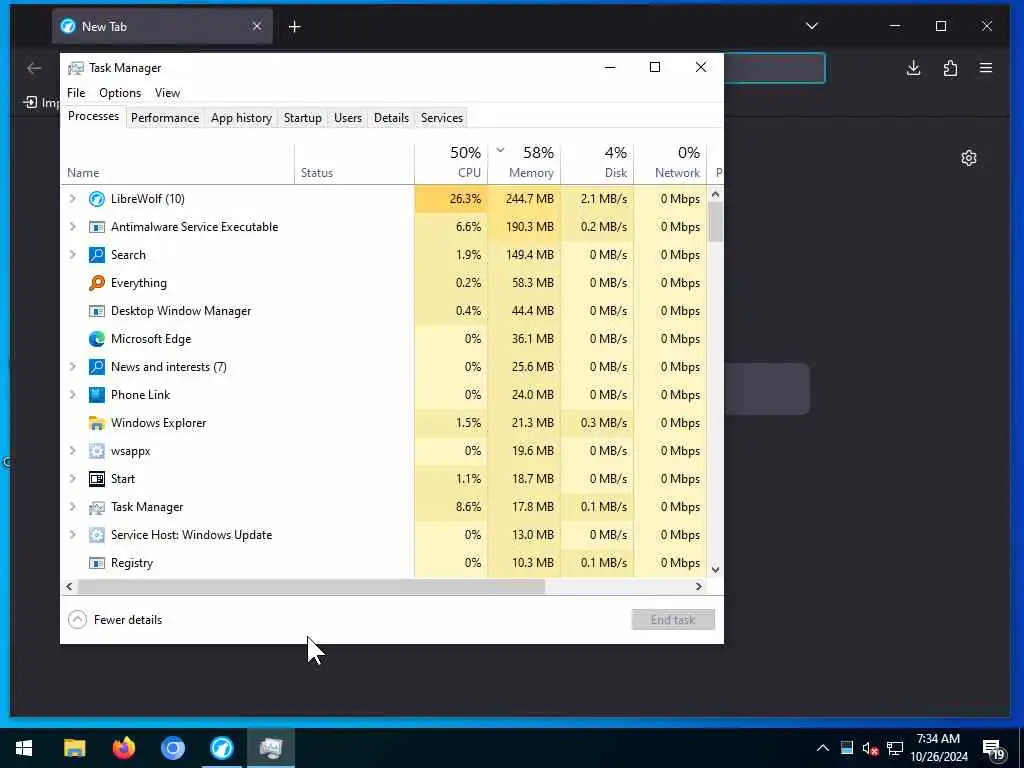Sort processes by CPU column
This screenshot has height=768, width=1024.
coord(451,163)
